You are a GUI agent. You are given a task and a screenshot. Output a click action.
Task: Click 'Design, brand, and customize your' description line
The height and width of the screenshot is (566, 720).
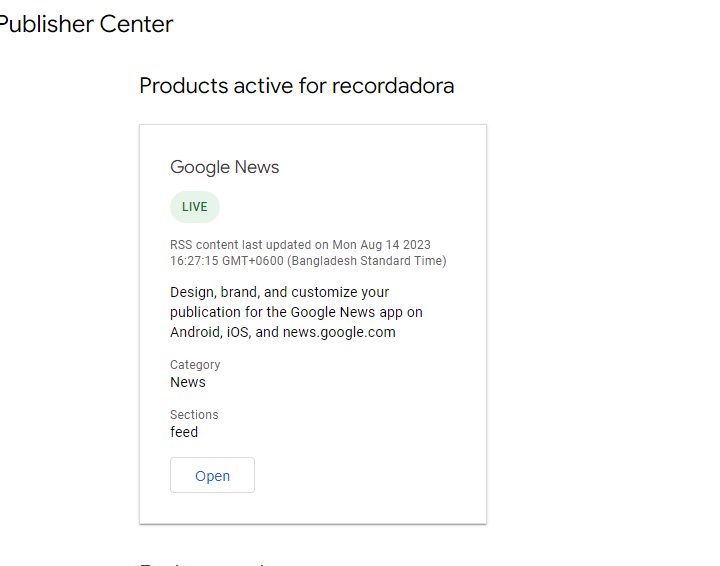280,292
